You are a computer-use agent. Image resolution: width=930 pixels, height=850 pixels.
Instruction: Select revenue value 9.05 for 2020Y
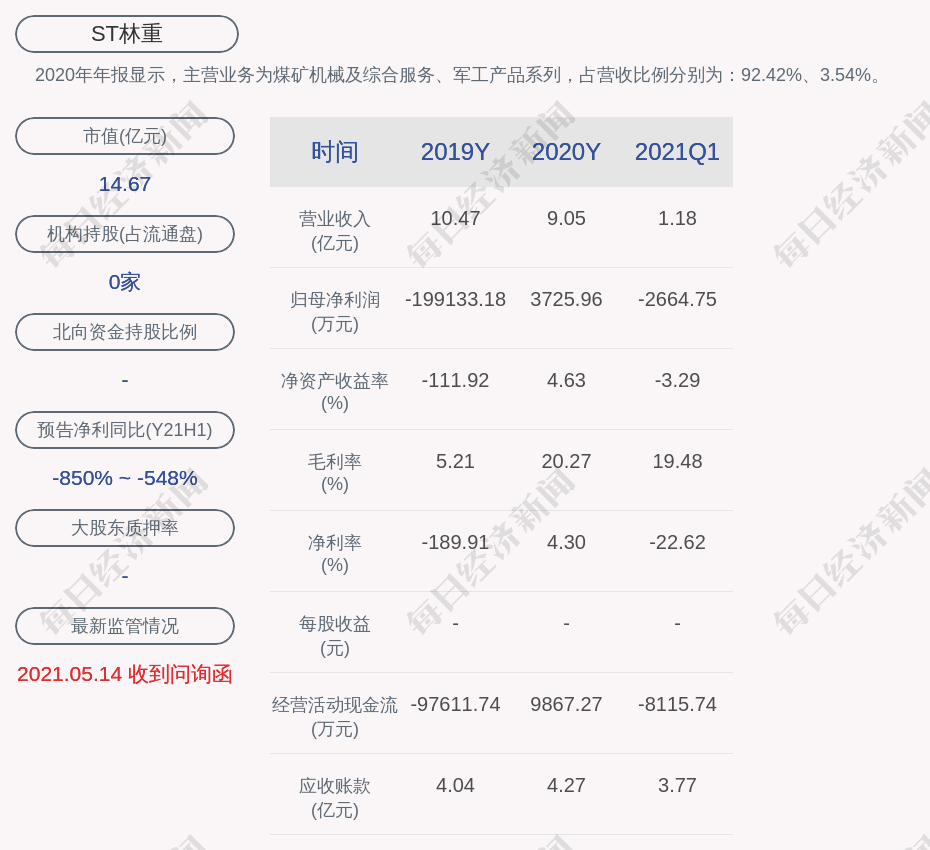click(x=566, y=218)
